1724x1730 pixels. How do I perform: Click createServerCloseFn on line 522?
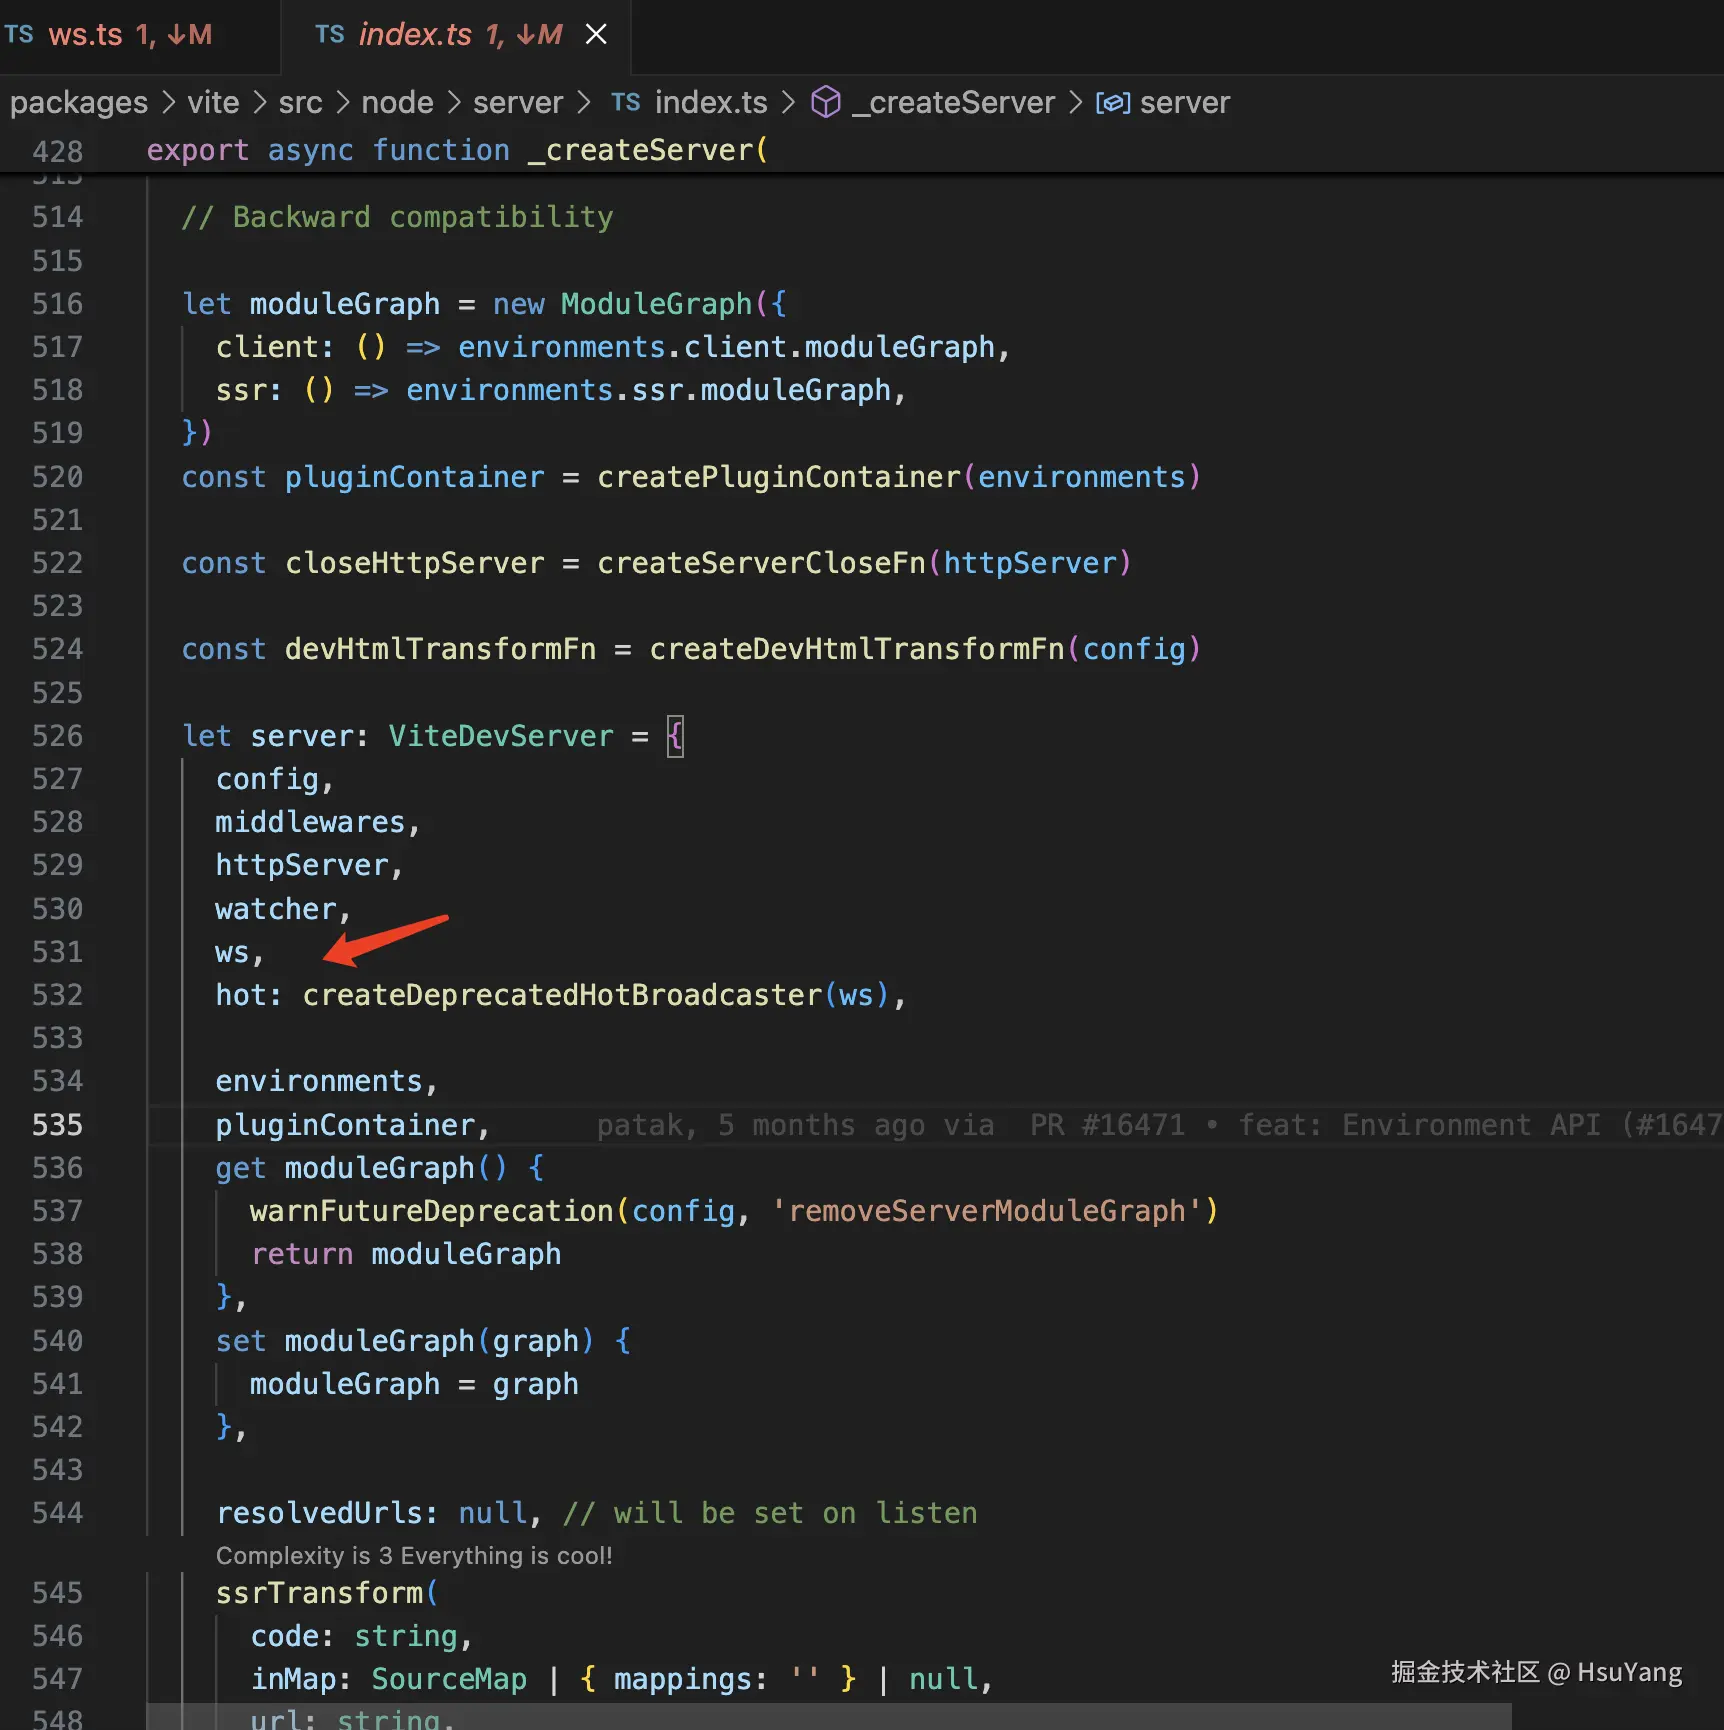762,563
